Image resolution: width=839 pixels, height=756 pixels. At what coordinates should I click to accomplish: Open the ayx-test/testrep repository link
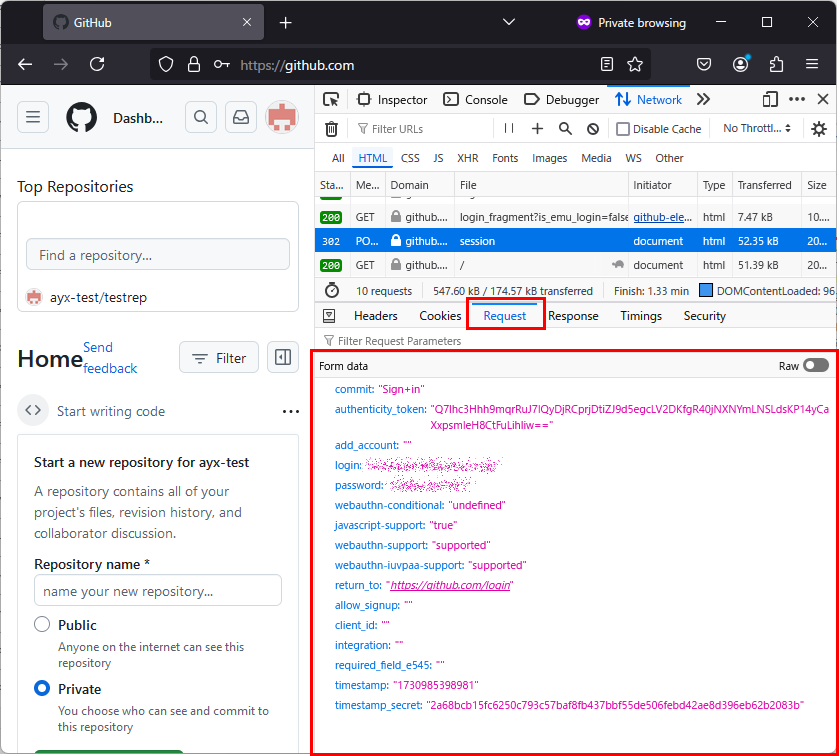point(98,297)
